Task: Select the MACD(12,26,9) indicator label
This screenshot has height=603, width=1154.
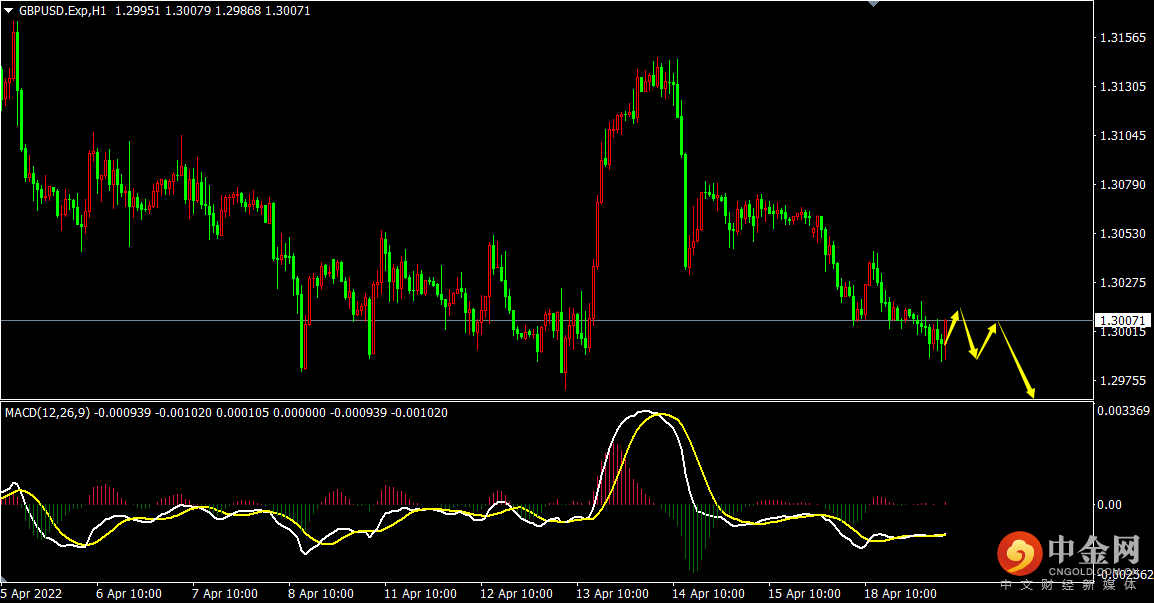Action: [x=46, y=412]
